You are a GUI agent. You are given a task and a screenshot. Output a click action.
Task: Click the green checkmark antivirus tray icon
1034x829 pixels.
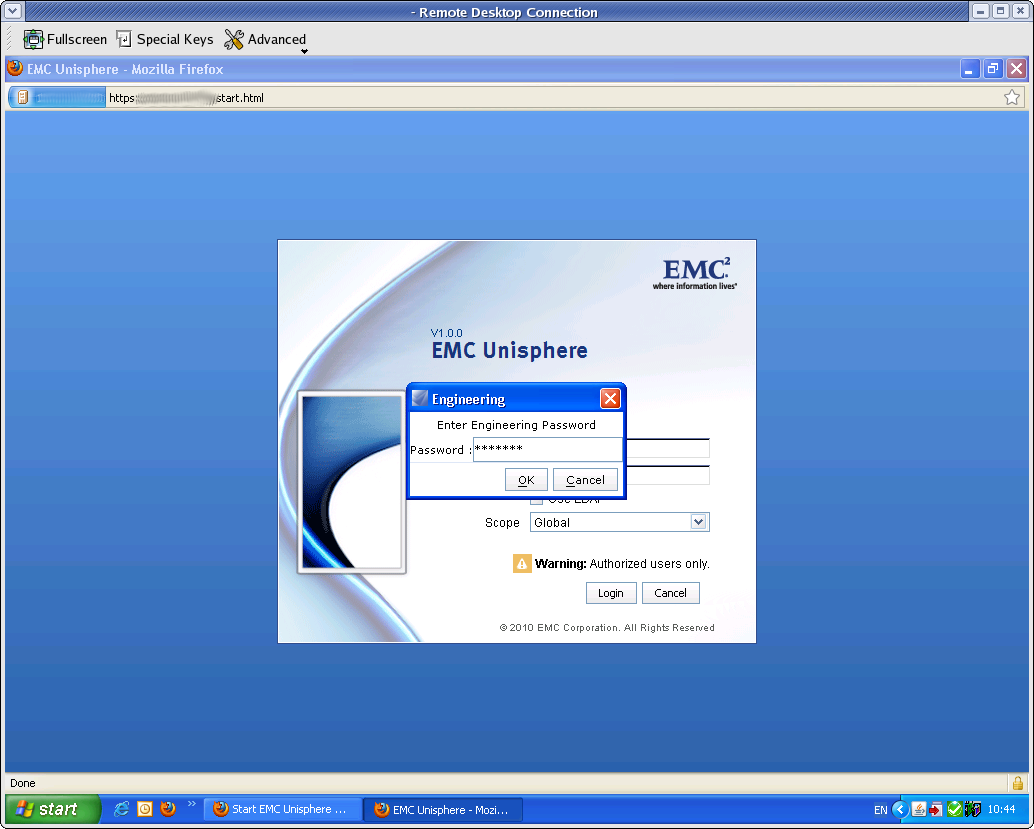point(955,809)
